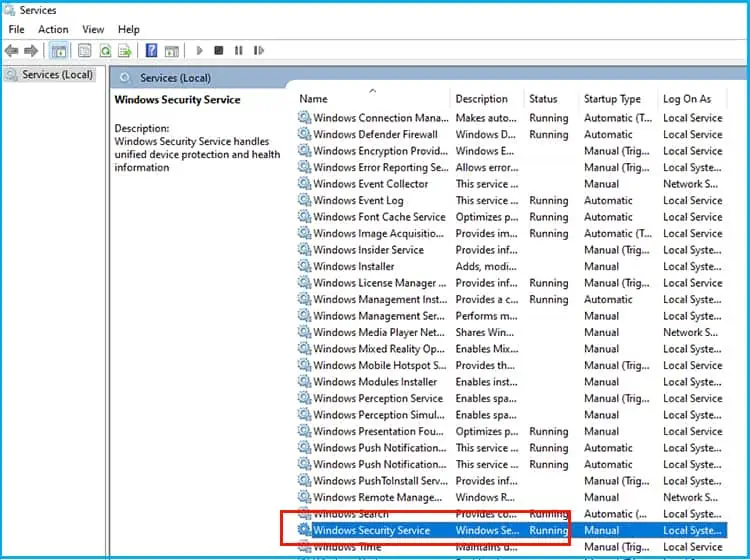The image size is (750, 560).
Task: Select the Windows Insider Service row
Action: [x=512, y=250]
